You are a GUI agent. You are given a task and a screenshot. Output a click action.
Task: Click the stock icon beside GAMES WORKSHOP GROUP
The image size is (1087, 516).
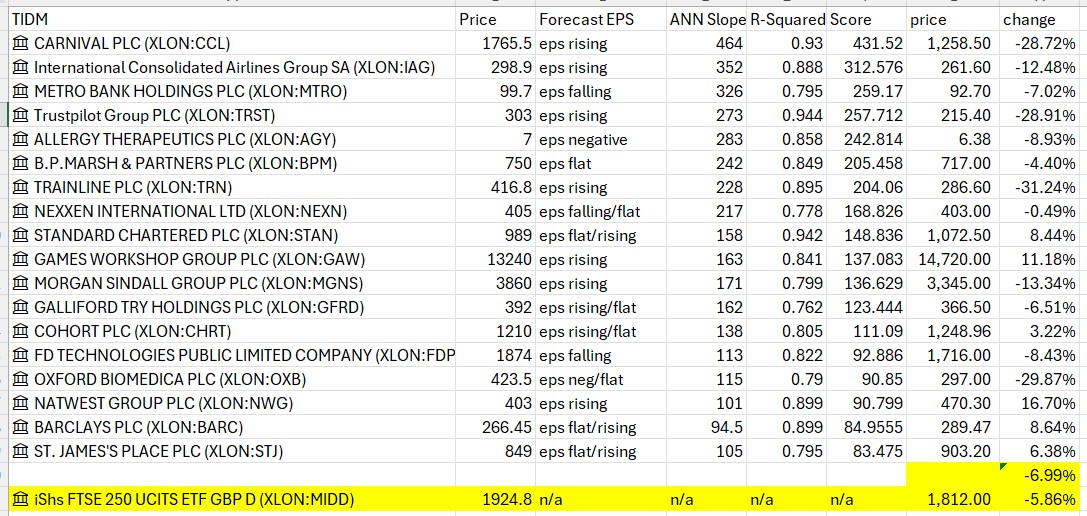[x=21, y=260]
